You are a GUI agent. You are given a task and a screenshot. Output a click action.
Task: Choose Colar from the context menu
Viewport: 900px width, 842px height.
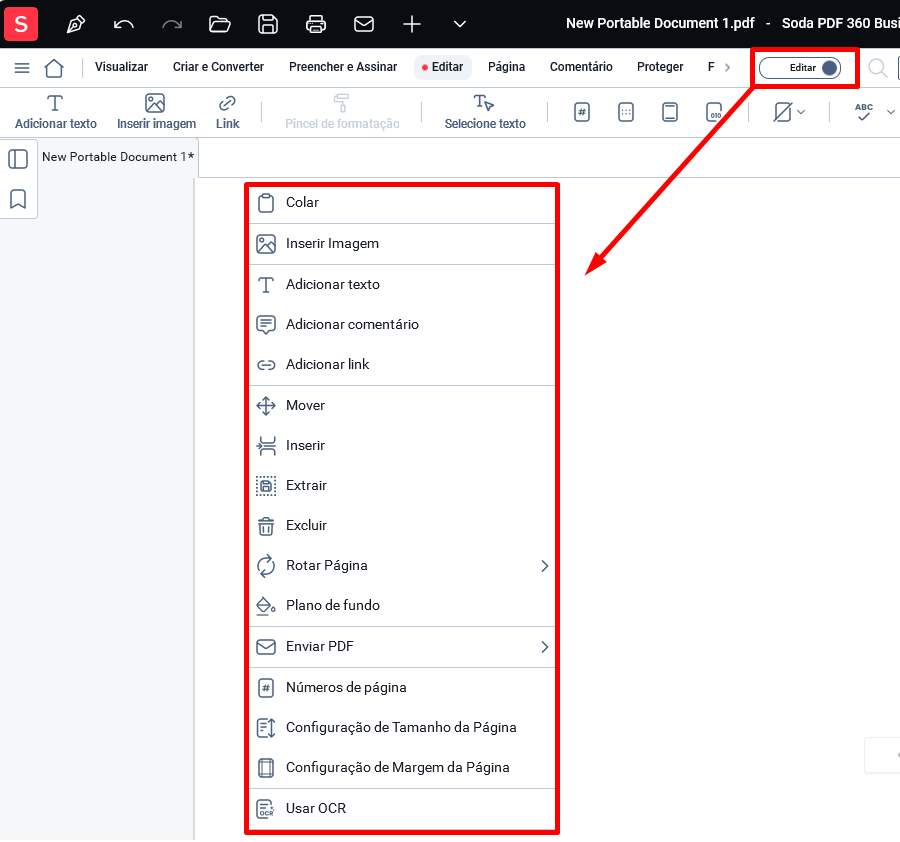pos(402,203)
